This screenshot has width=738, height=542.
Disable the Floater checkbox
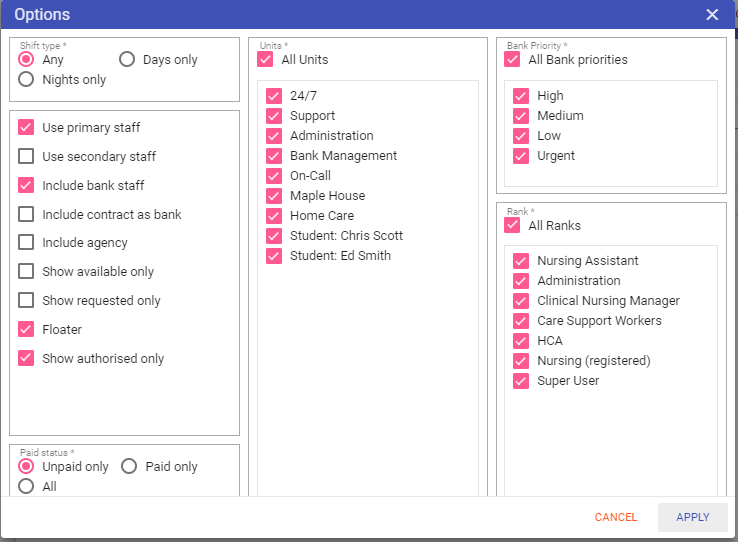click(x=26, y=330)
